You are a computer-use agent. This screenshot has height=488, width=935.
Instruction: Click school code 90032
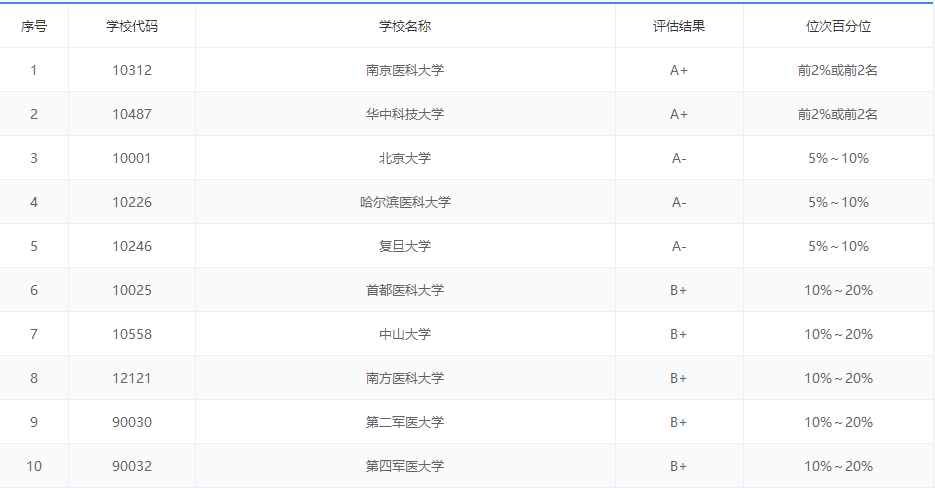(x=132, y=466)
